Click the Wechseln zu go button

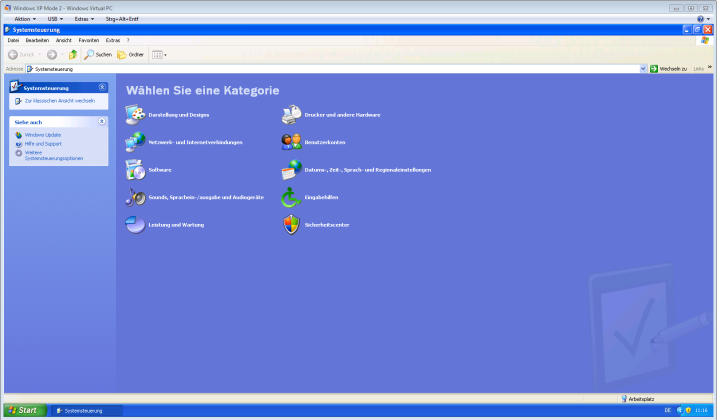669,69
